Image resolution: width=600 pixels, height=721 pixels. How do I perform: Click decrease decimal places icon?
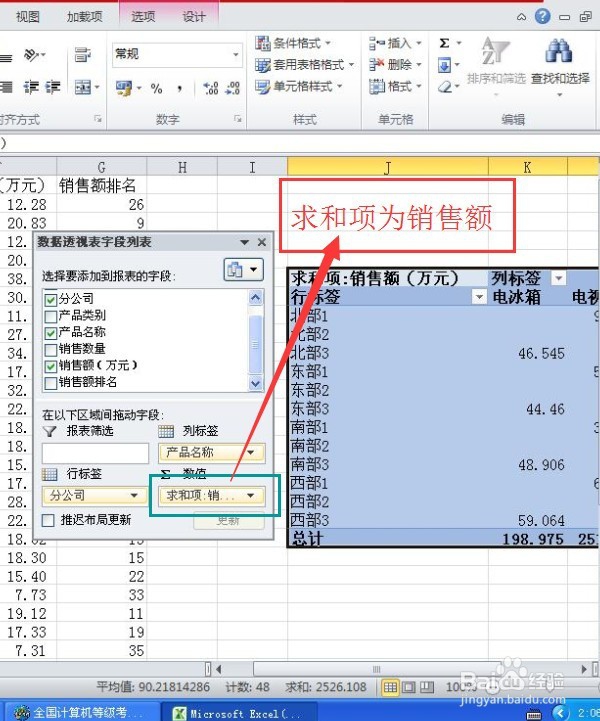click(232, 88)
